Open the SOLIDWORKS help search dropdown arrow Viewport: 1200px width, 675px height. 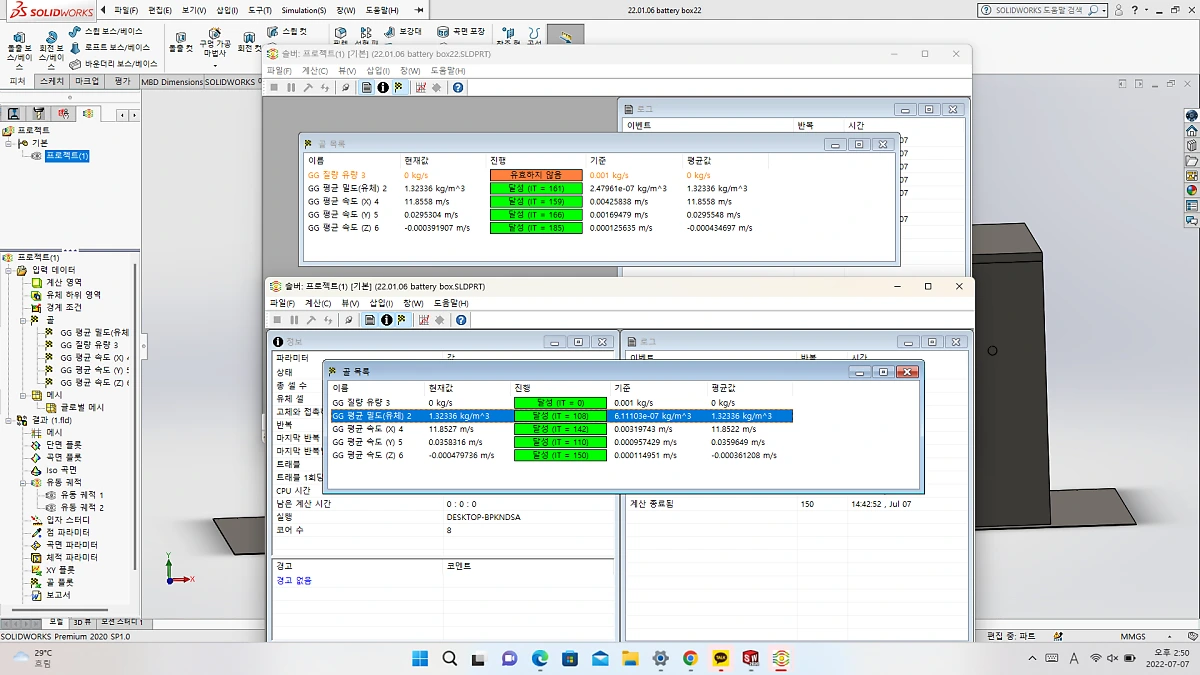(x=1103, y=10)
